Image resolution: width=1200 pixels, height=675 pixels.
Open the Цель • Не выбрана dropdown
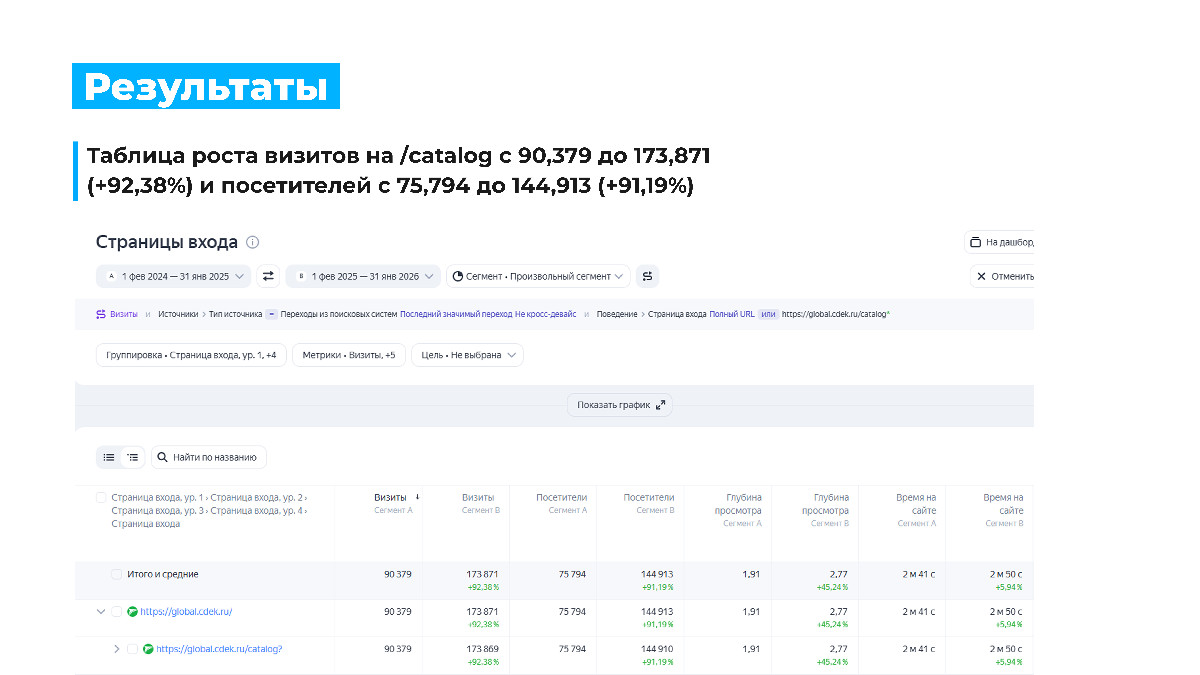468,355
